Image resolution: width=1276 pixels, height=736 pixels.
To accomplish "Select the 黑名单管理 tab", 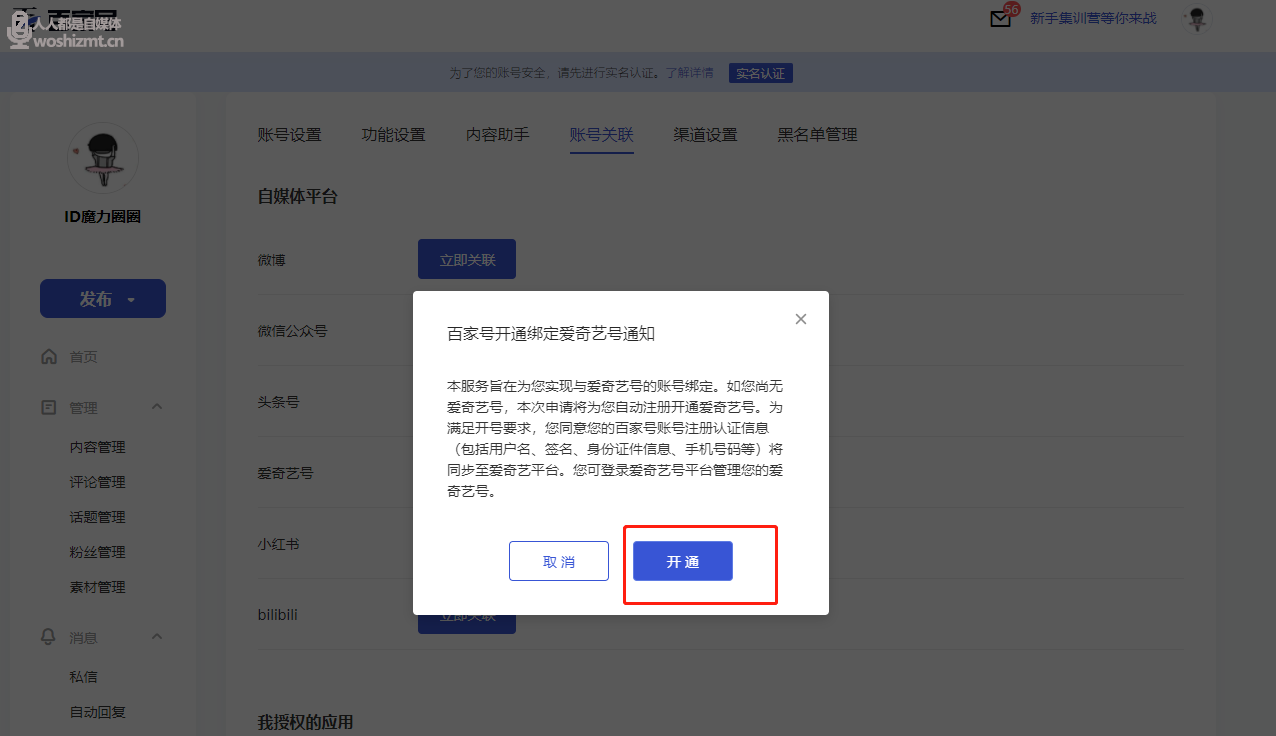I will 817,135.
